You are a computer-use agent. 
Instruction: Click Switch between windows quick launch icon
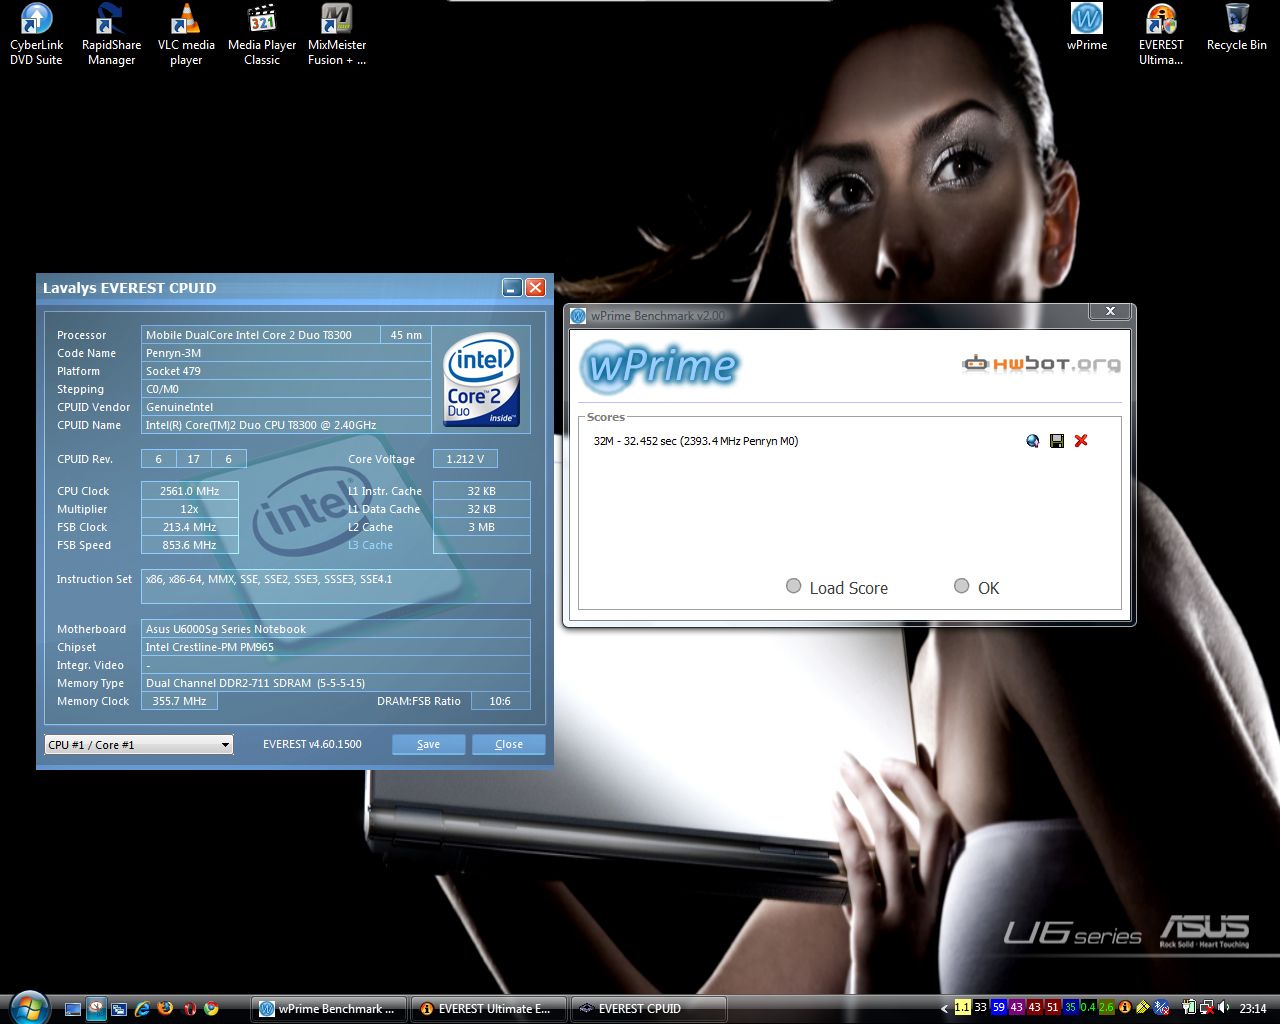tap(119, 1009)
